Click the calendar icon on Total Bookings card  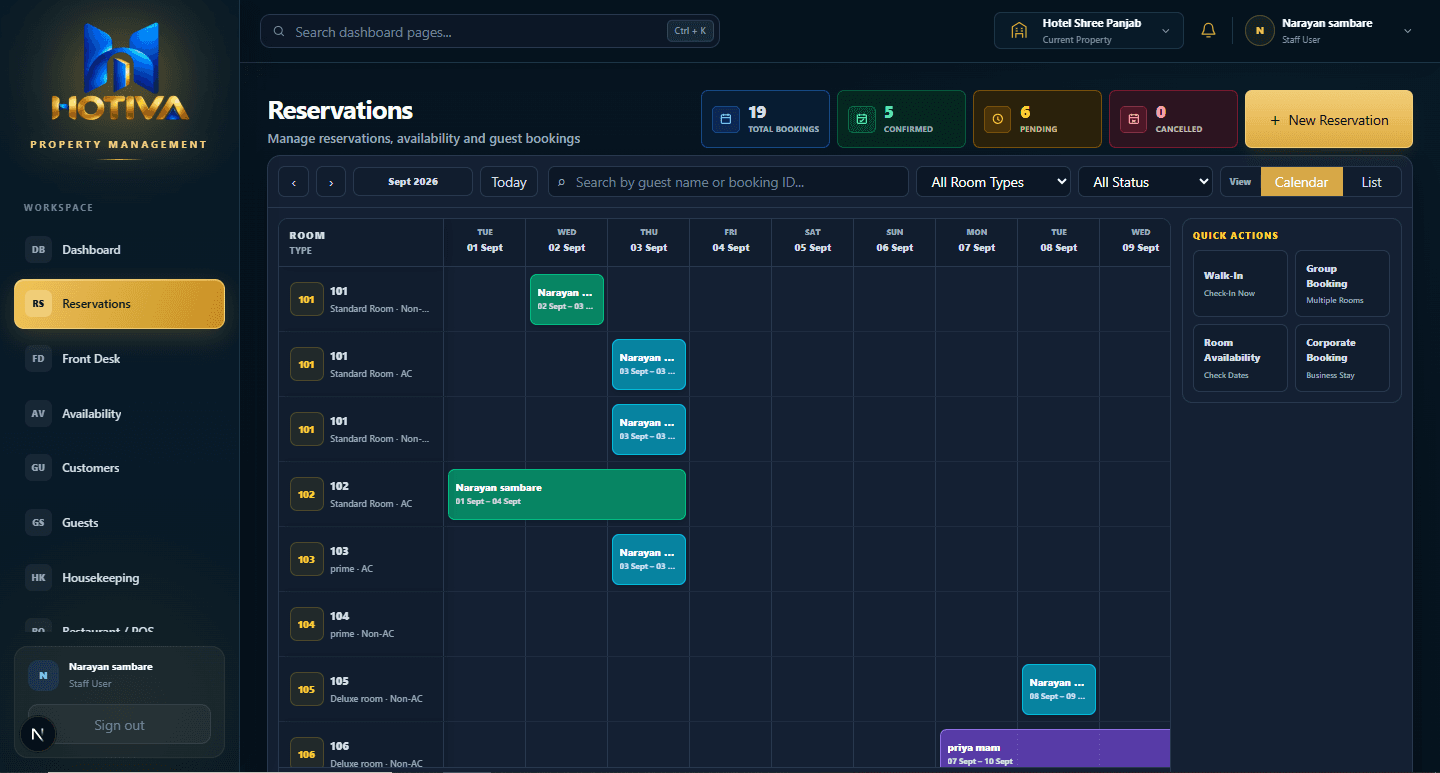tap(726, 119)
